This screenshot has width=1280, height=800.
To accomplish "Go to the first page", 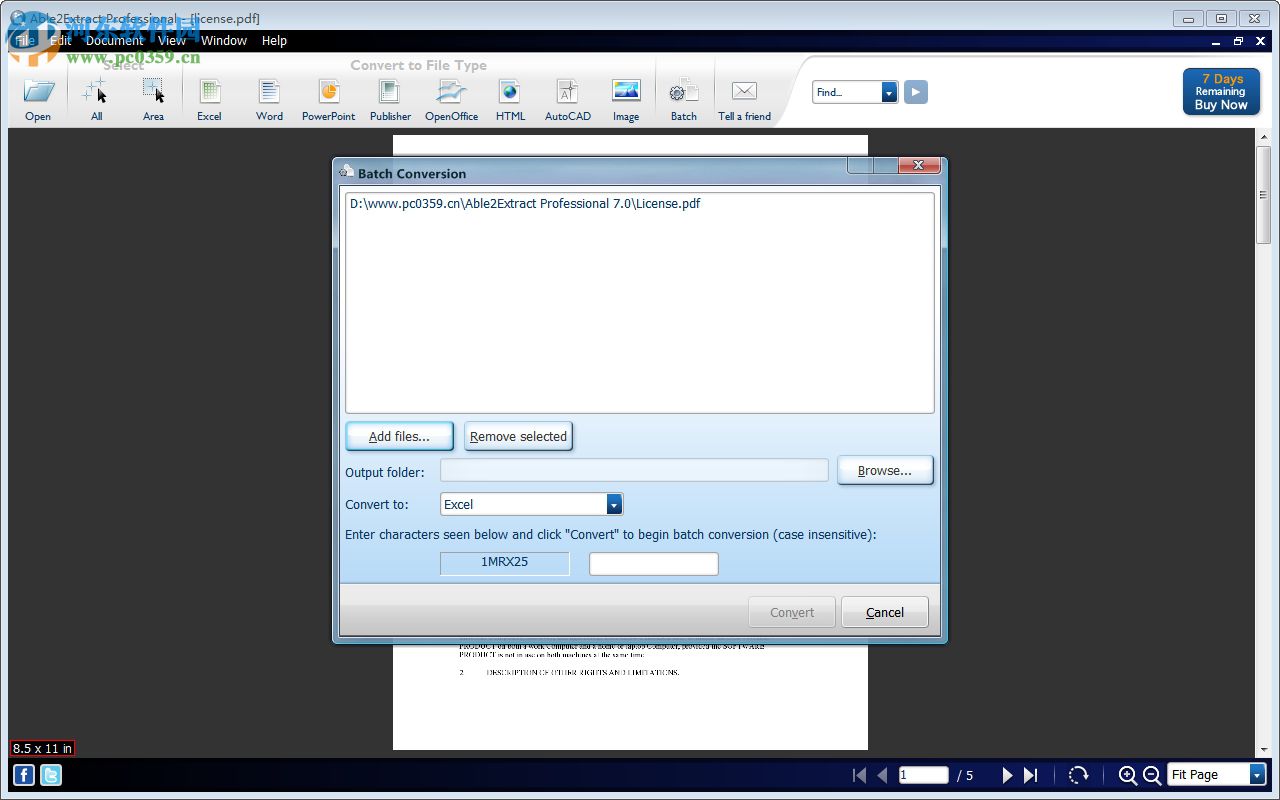I will tap(859, 775).
